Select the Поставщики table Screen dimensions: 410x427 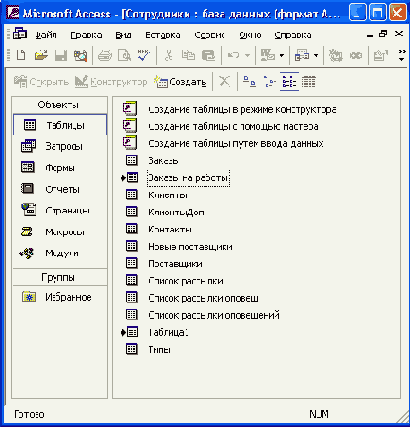[x=175, y=263]
